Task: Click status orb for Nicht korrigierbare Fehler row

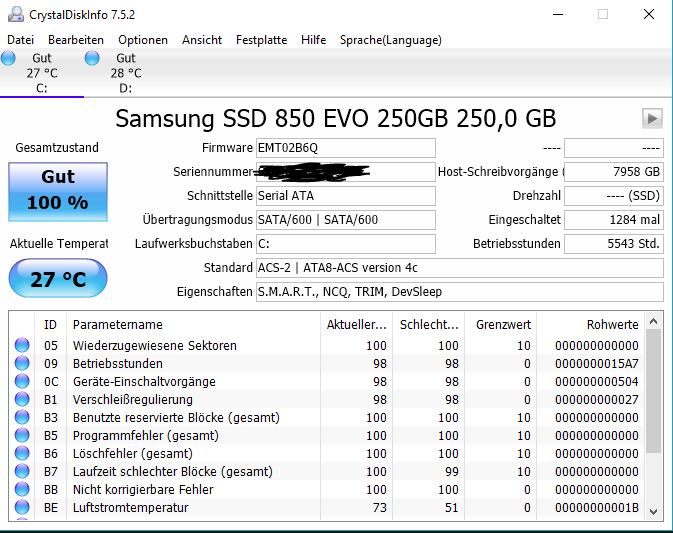Action: coord(22,489)
